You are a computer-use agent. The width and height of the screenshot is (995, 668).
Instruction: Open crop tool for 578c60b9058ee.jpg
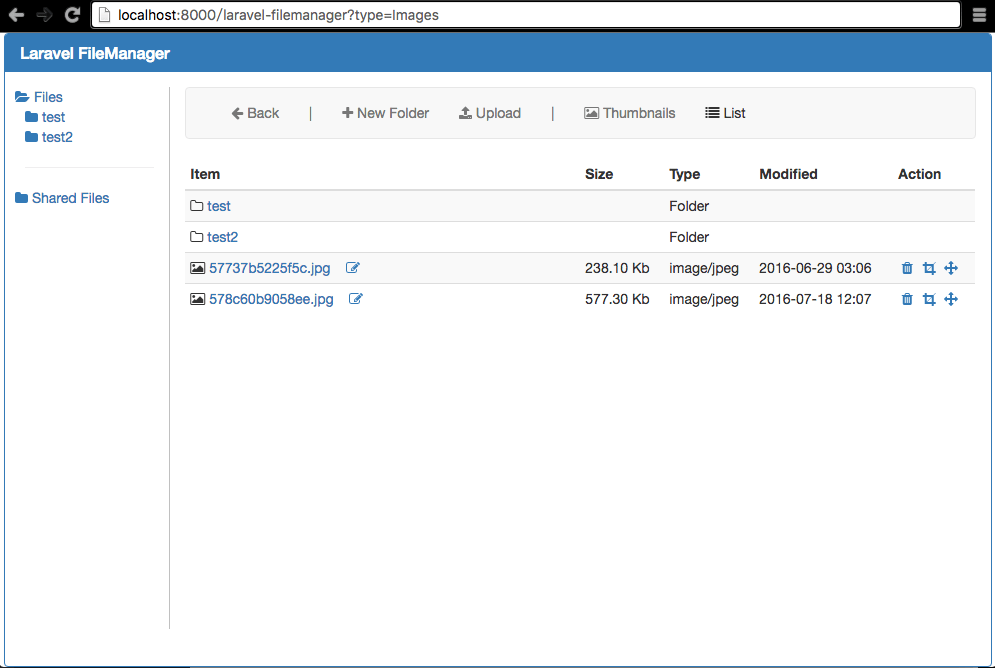pyautogui.click(x=929, y=299)
